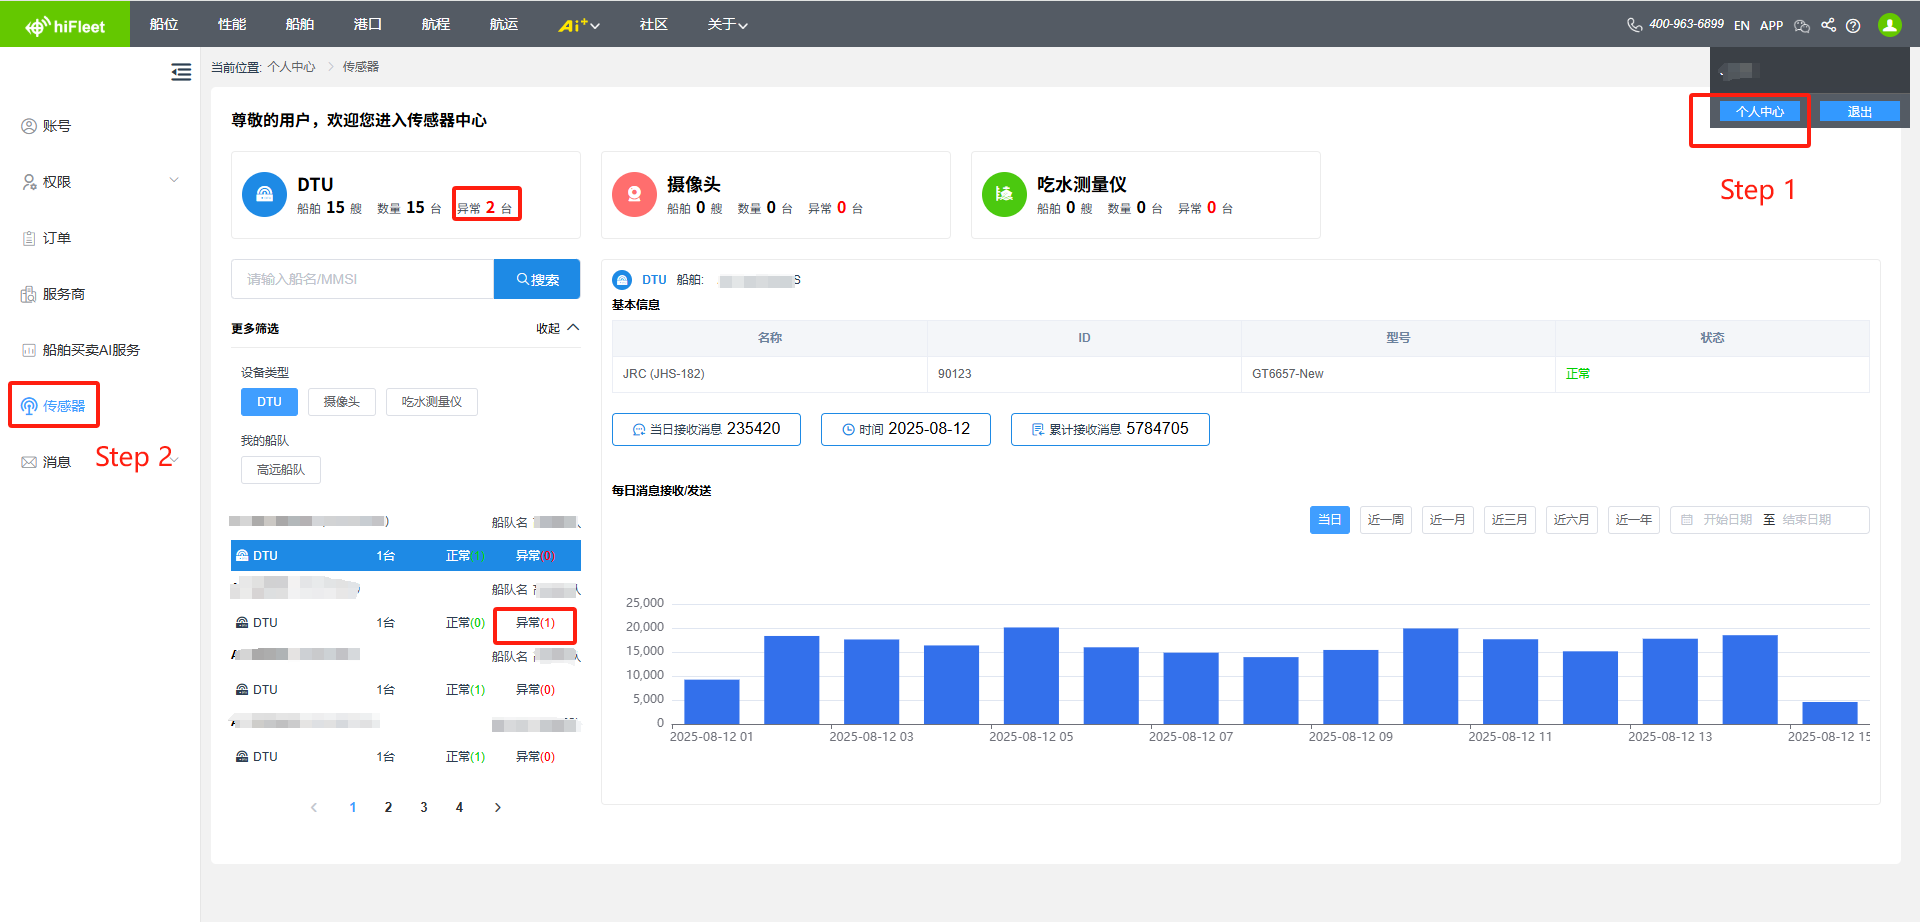Viewport: 1920px width, 922px height.
Task: Open the 社区 top menu
Action: pyautogui.click(x=654, y=24)
